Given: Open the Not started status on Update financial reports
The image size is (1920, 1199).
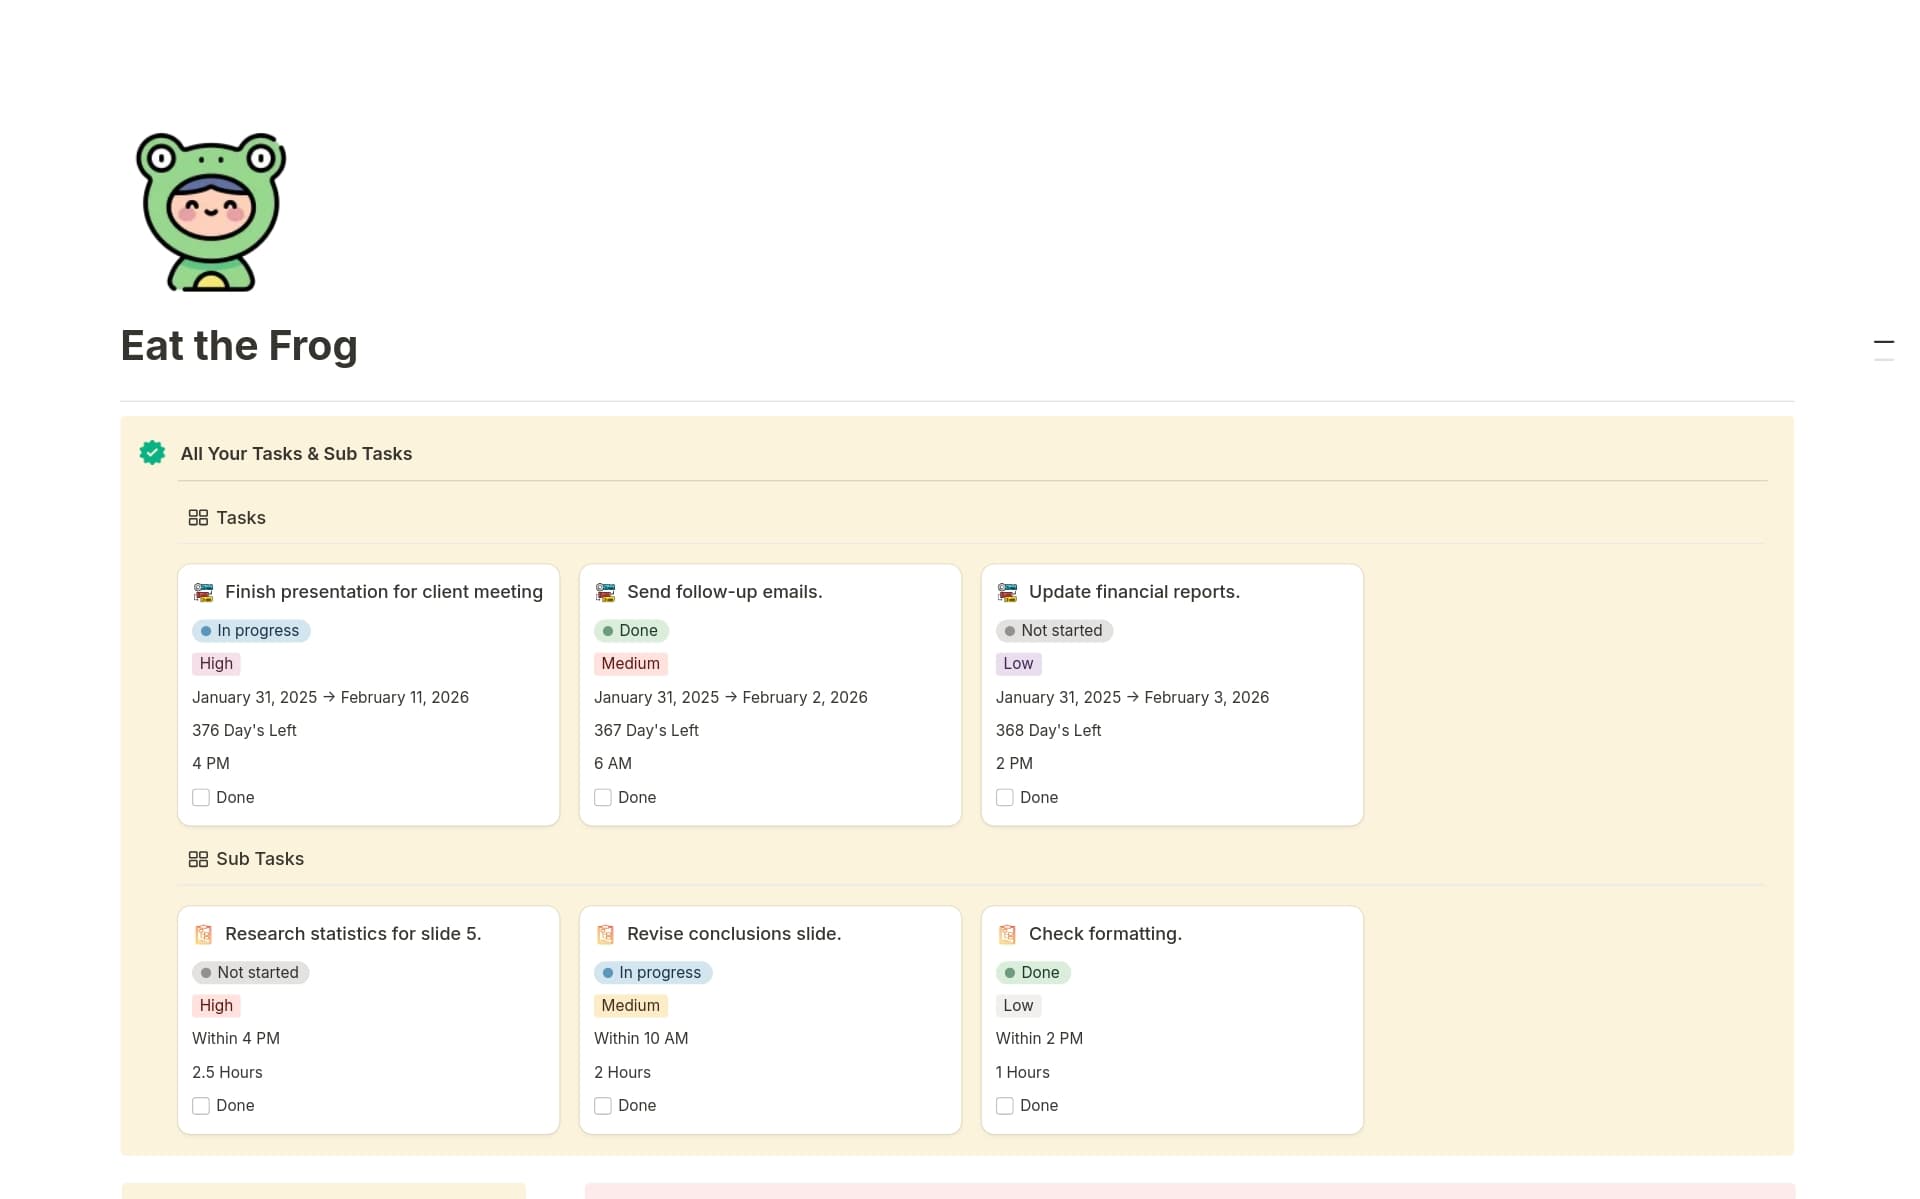Looking at the screenshot, I should tap(1054, 631).
